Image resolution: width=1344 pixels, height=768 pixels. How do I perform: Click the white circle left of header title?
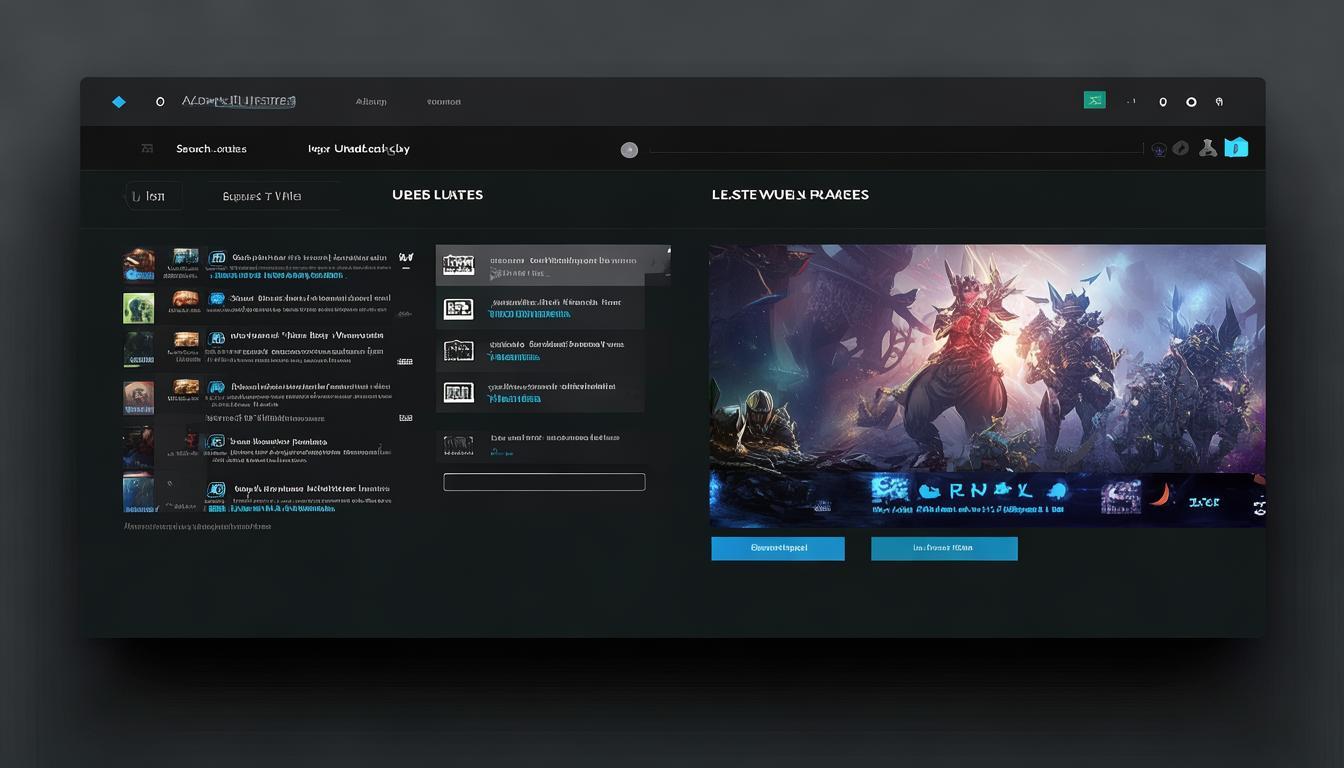pos(160,102)
